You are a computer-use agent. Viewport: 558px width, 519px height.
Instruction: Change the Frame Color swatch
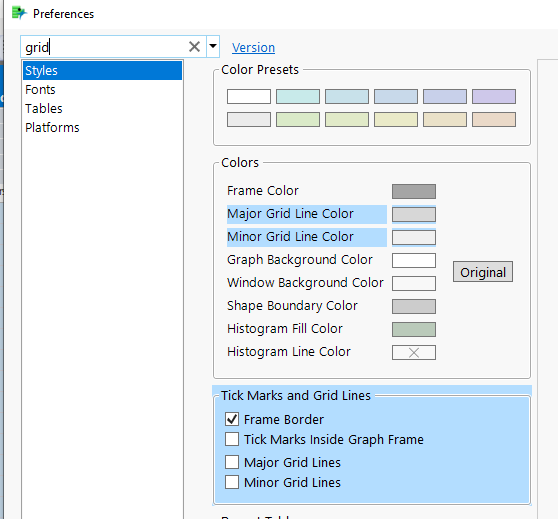click(414, 192)
